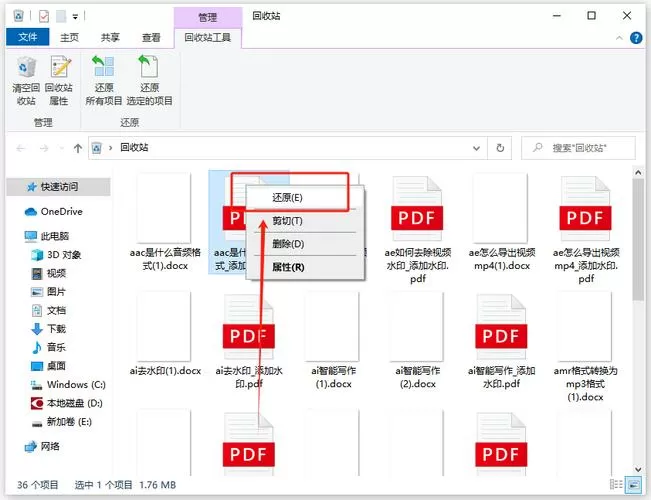Select file ai智能写作(1).docx

(333, 341)
